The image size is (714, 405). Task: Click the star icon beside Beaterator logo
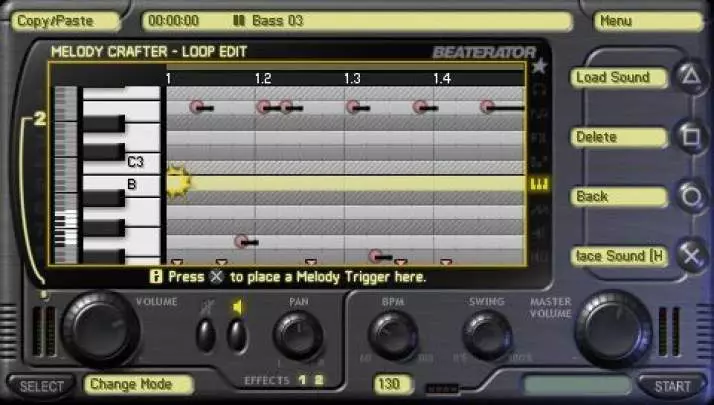539,67
